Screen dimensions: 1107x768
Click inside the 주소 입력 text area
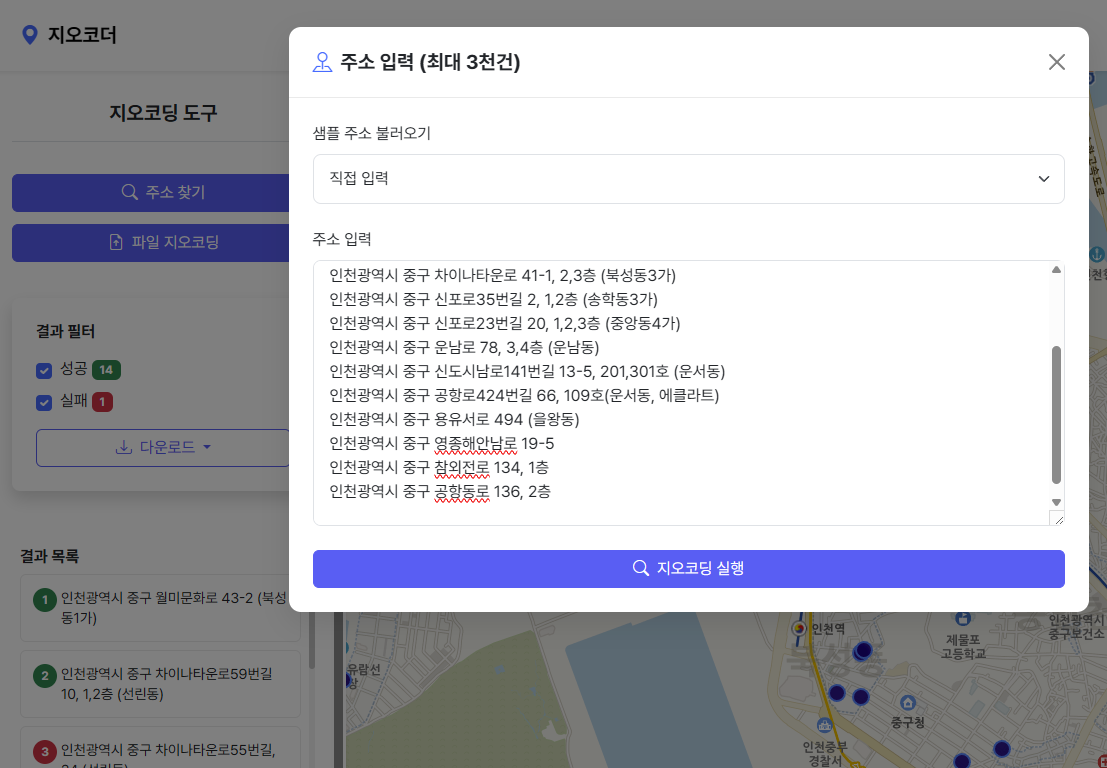[x=680, y=392]
